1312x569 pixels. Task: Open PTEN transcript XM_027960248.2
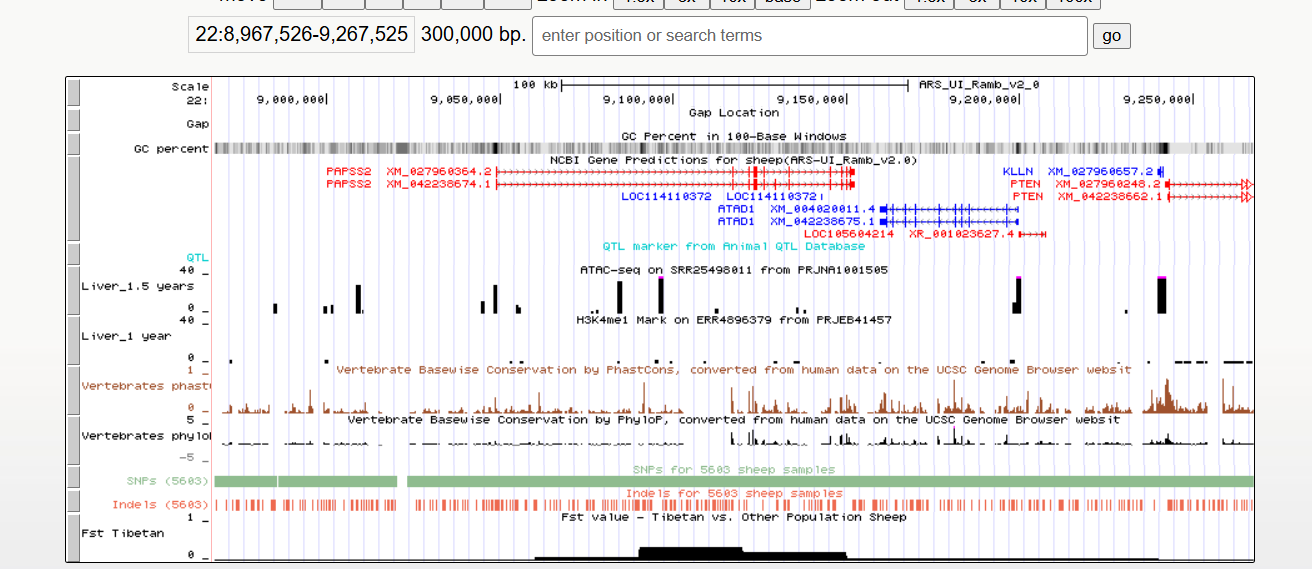coord(1108,184)
